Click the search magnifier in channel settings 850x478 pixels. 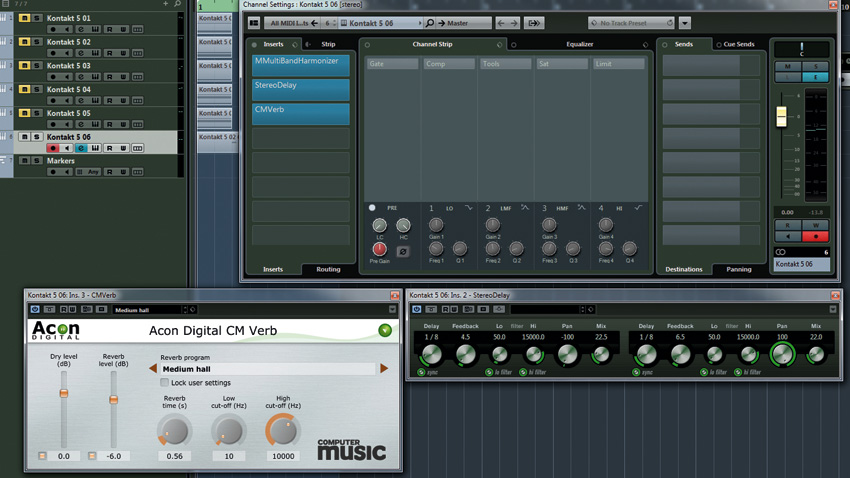coord(429,23)
